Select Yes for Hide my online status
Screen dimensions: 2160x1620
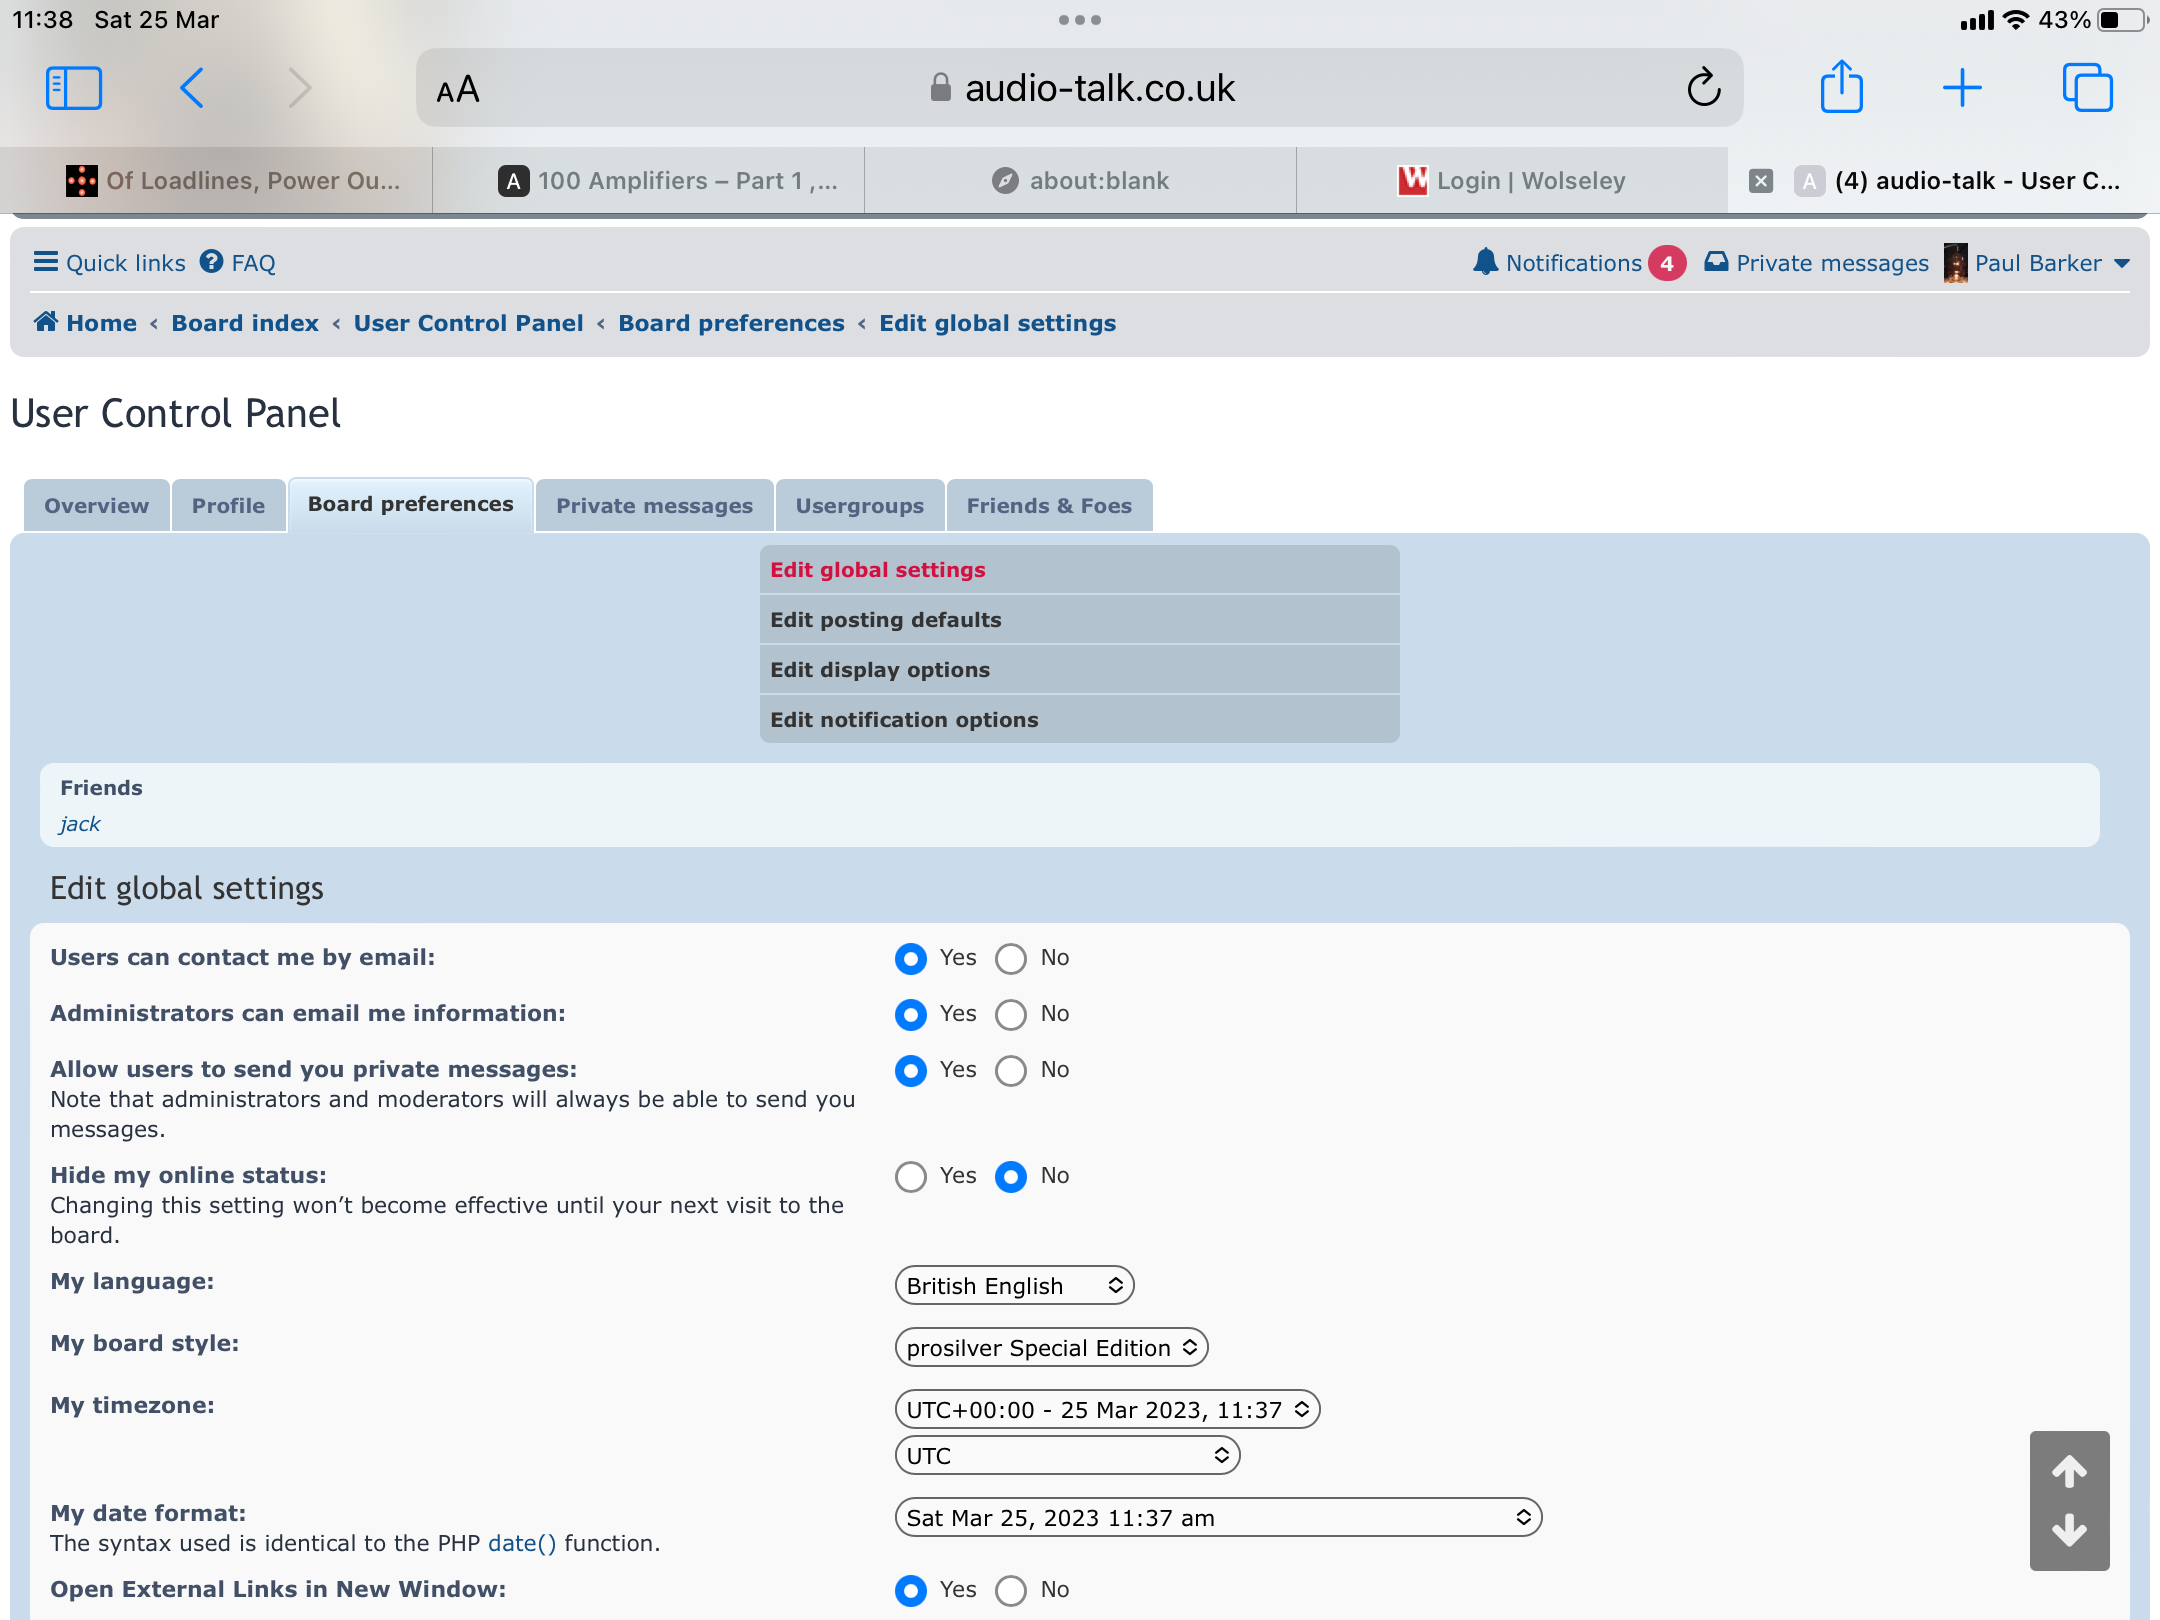(x=911, y=1176)
